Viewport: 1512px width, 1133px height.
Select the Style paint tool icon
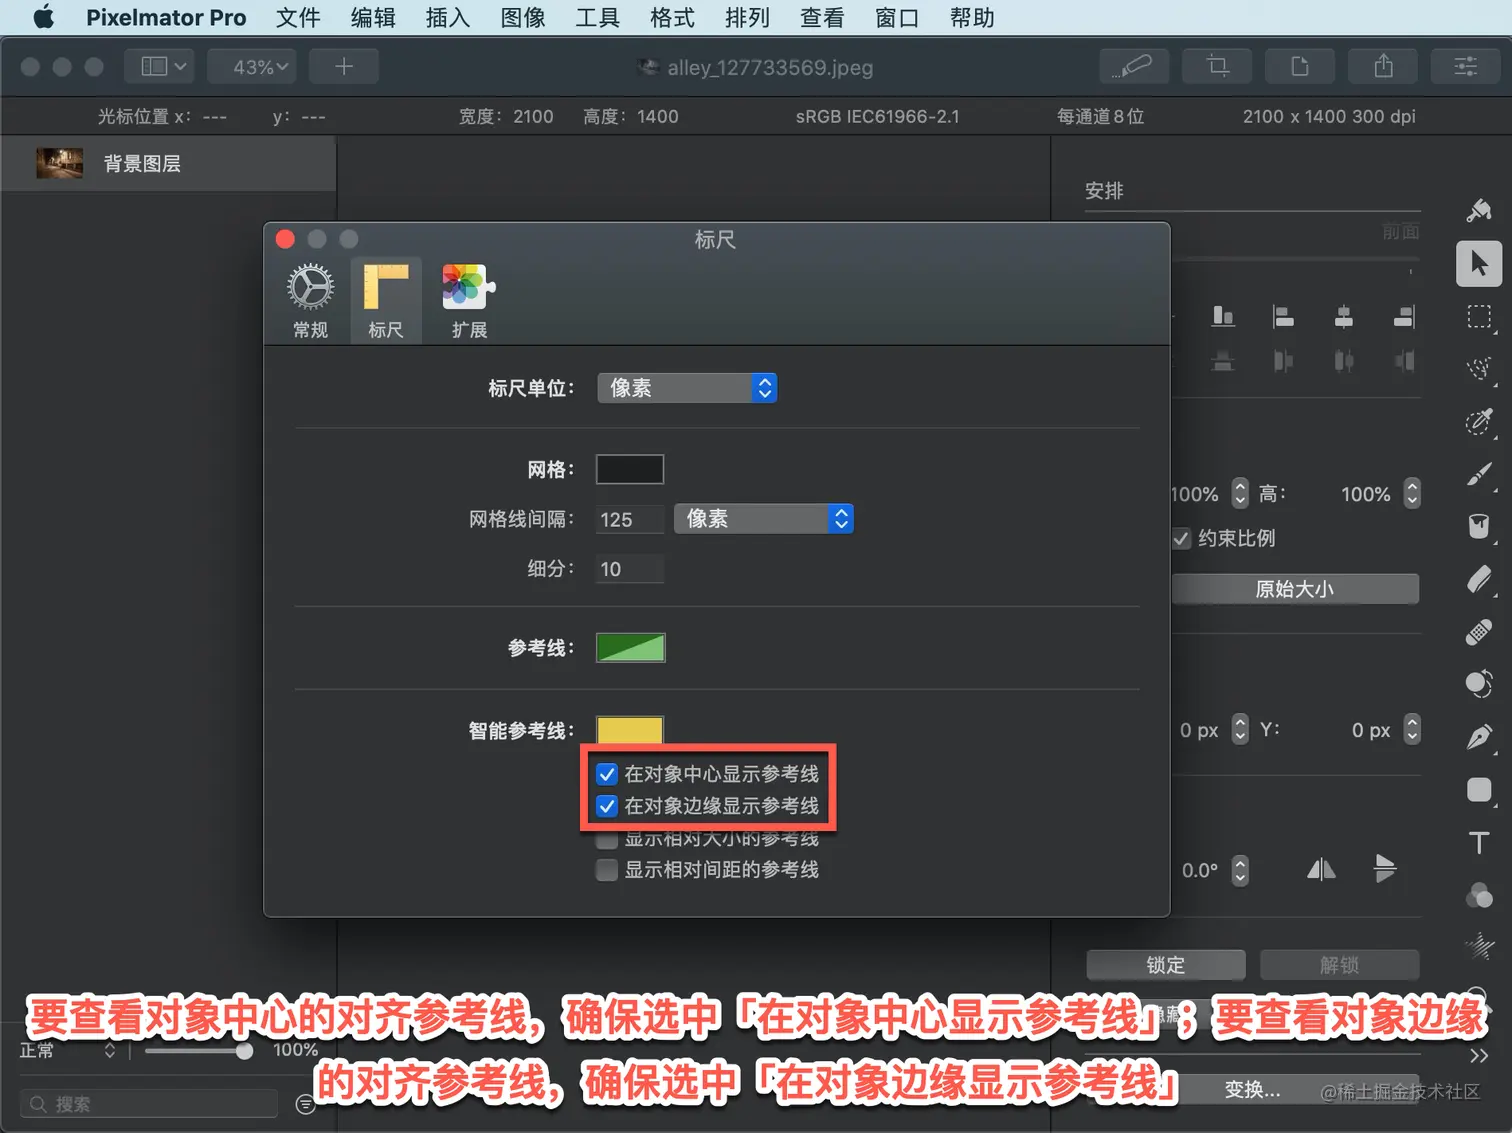coord(1479,210)
